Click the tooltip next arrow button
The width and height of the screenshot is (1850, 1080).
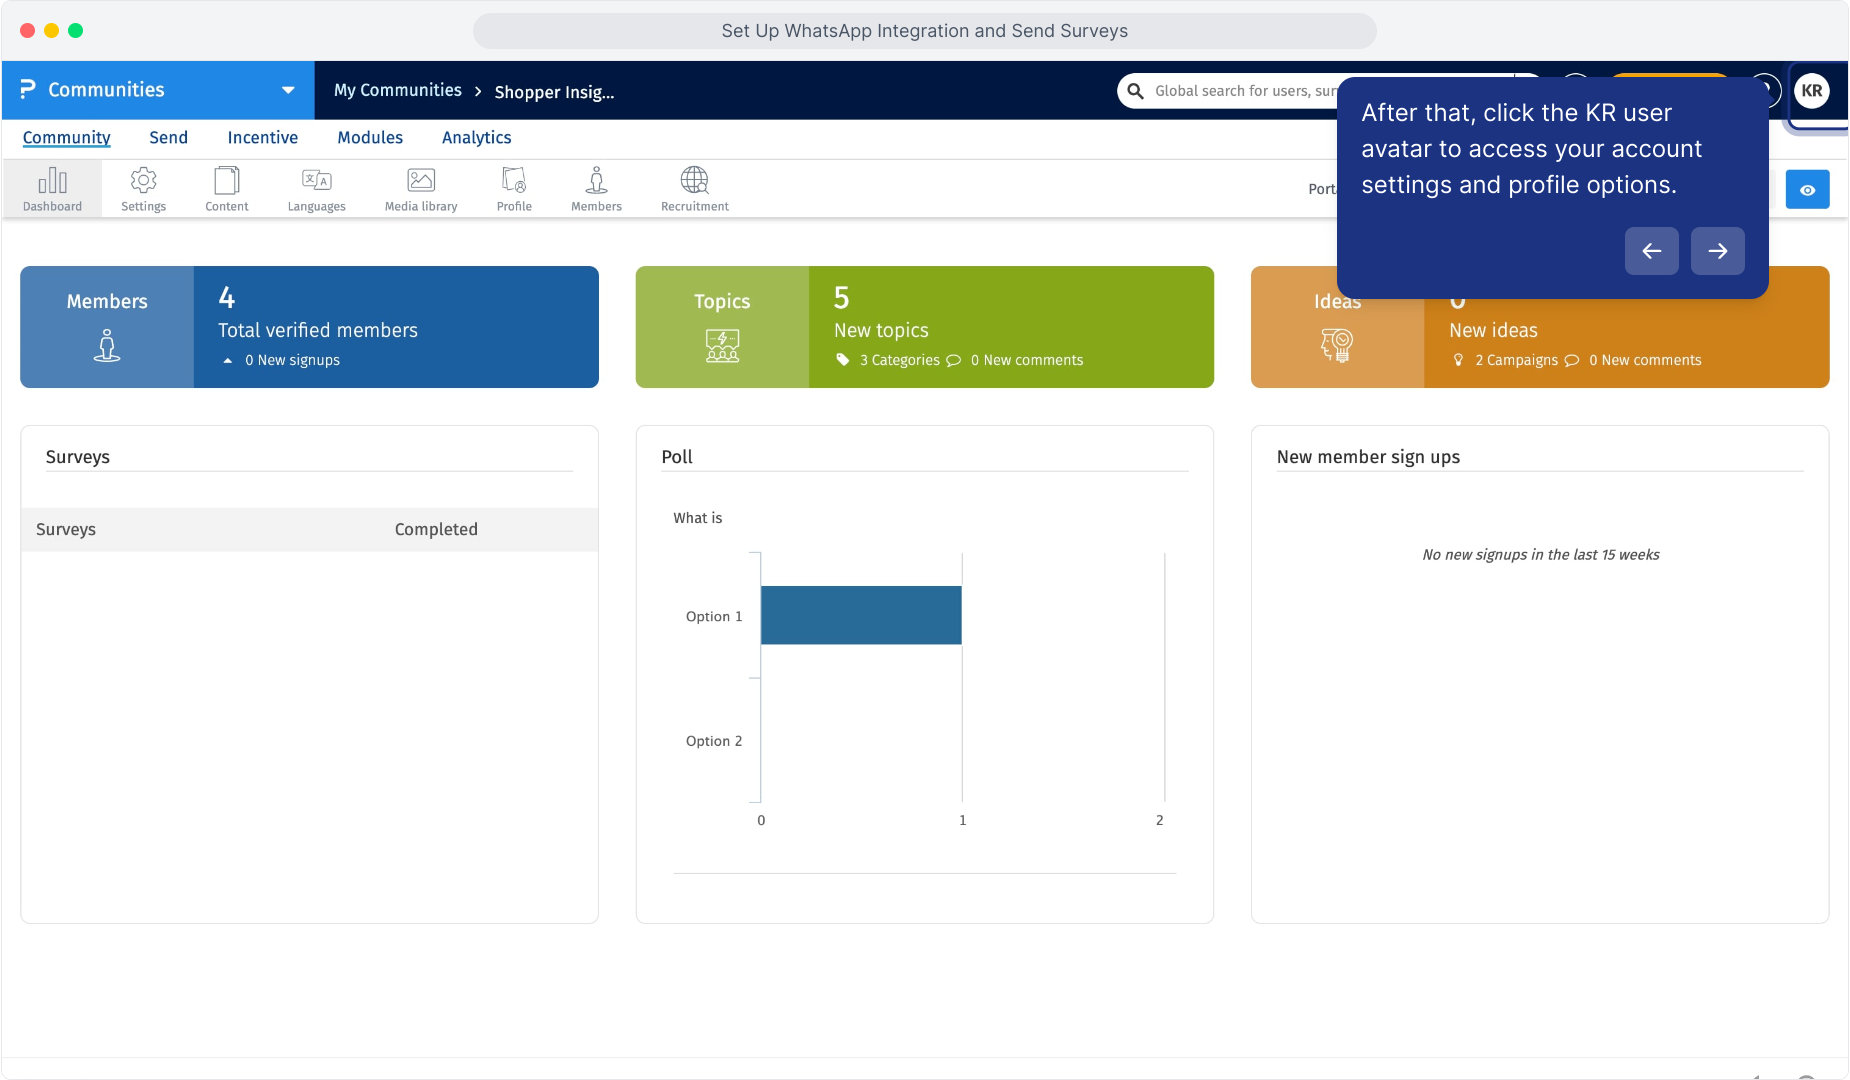click(x=1717, y=251)
